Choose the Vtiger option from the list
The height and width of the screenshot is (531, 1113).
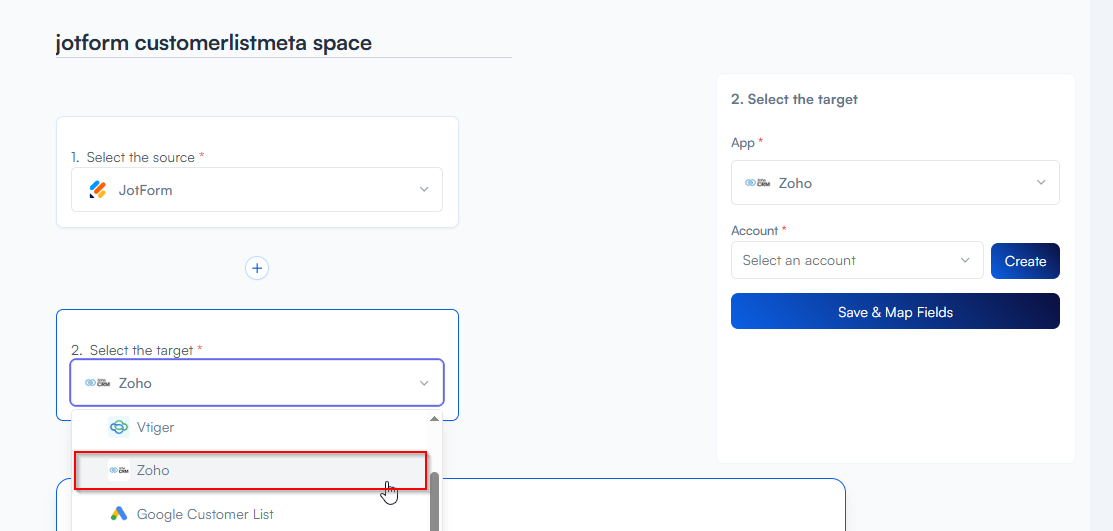155,427
